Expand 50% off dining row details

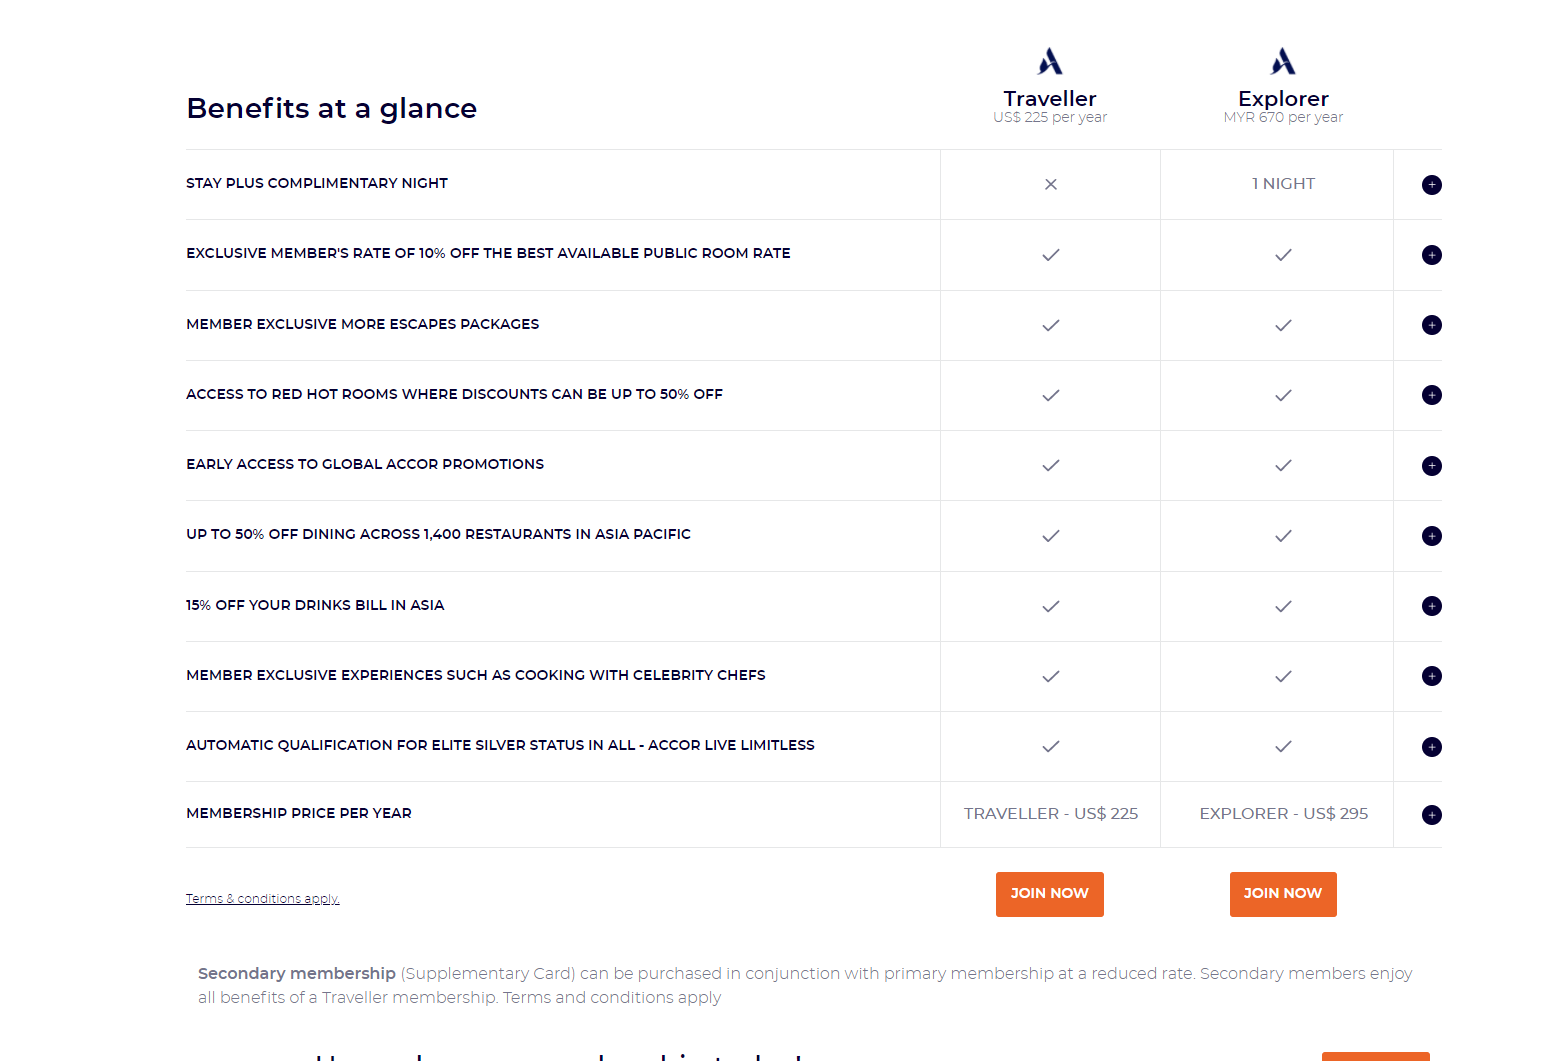pos(1431,536)
